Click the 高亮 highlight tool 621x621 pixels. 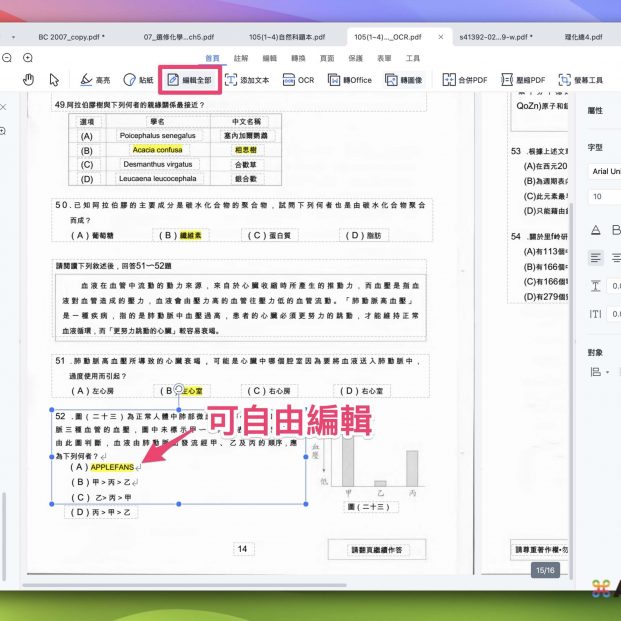pyautogui.click(x=95, y=79)
